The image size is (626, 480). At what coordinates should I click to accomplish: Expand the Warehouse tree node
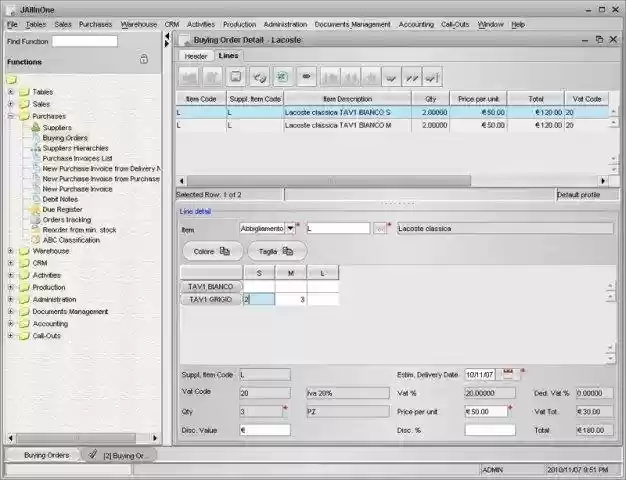[11, 251]
